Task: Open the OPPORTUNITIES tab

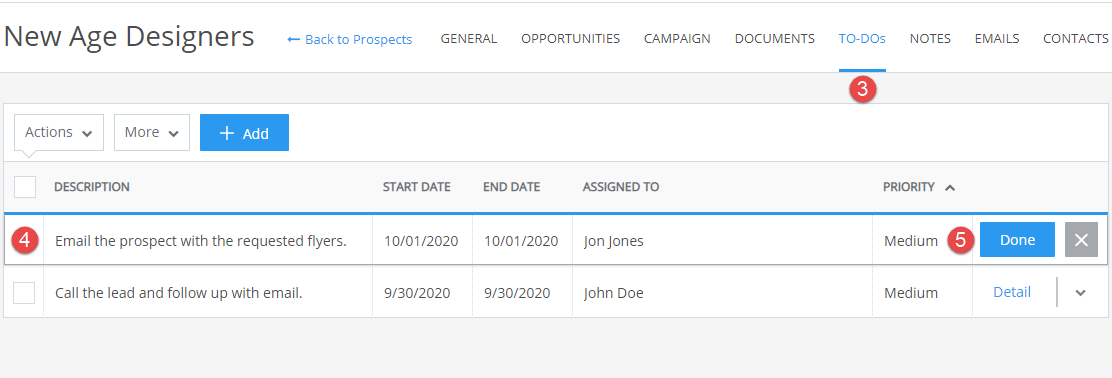Action: tap(570, 39)
